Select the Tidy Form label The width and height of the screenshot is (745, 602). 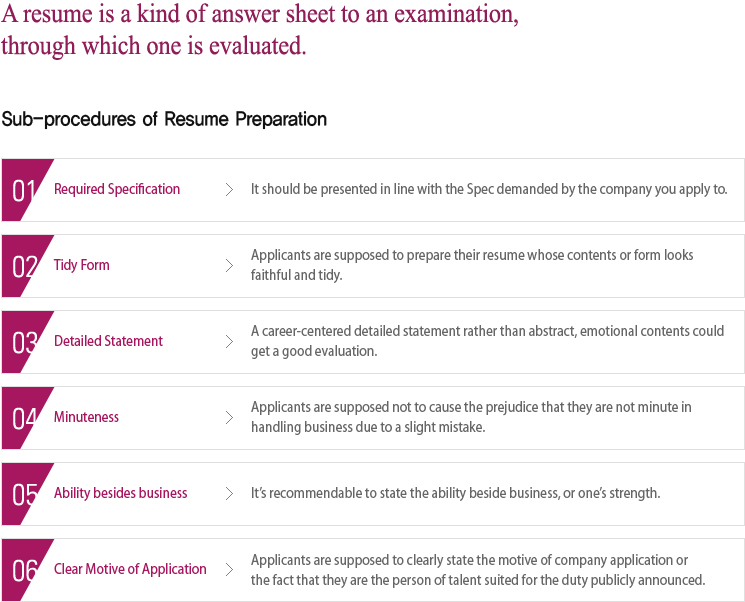pyautogui.click(x=82, y=265)
